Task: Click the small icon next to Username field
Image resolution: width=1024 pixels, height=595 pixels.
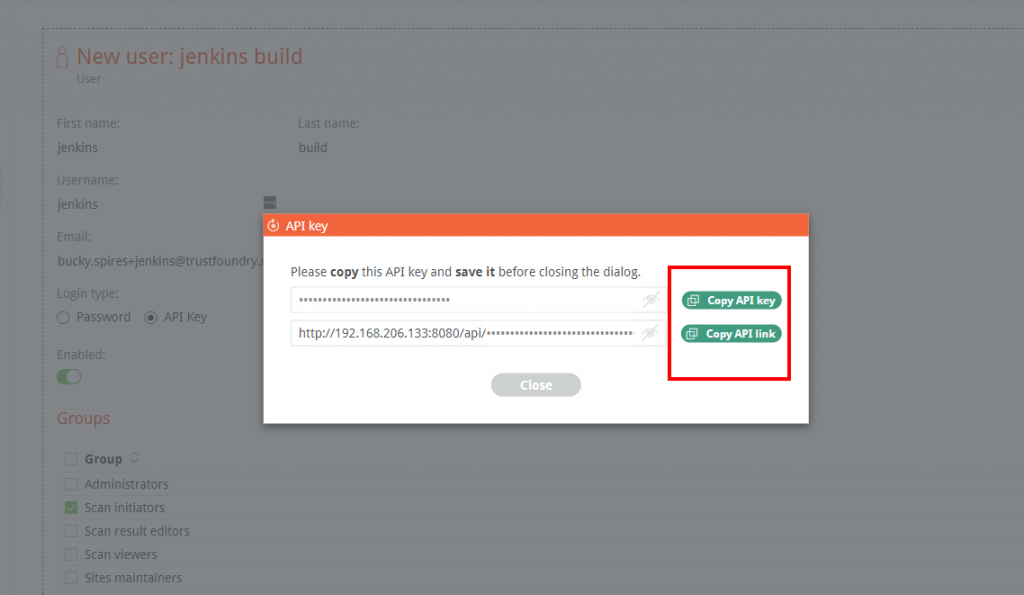Action: click(x=269, y=202)
